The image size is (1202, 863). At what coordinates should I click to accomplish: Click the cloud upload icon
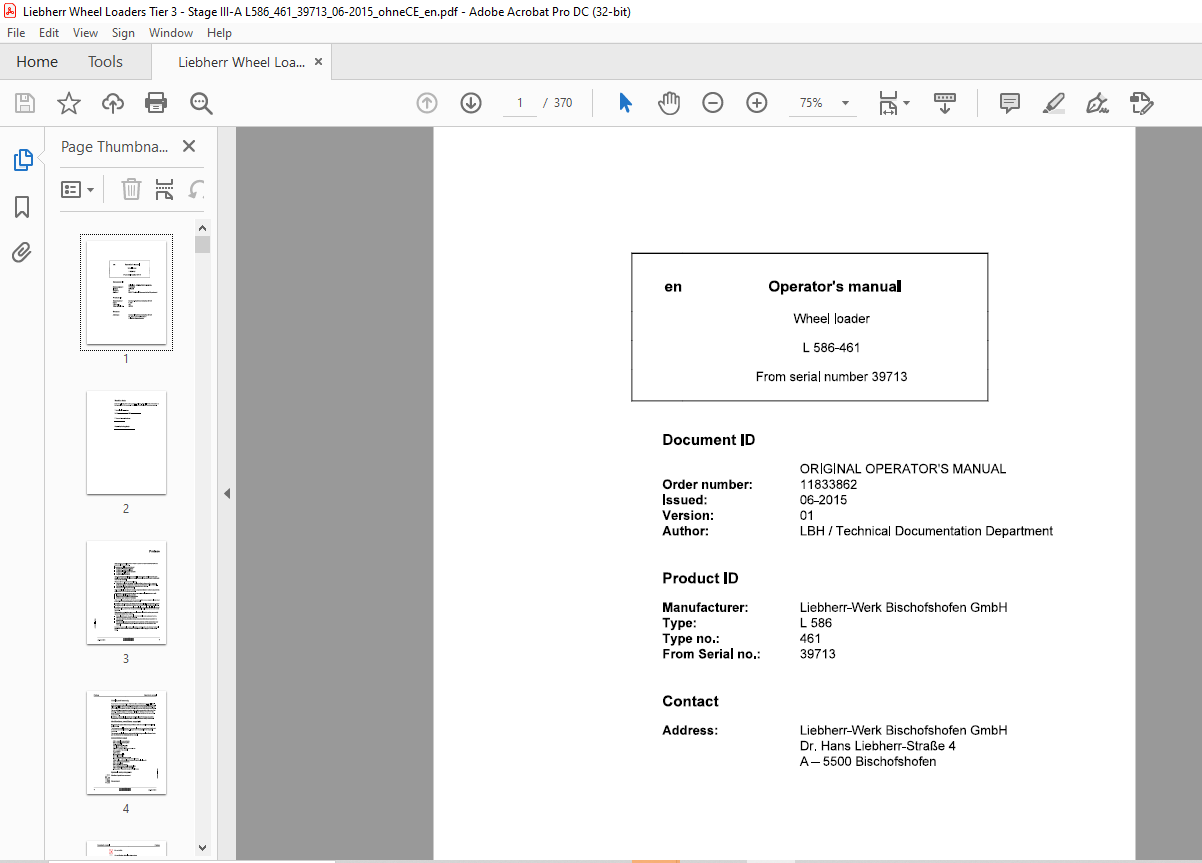click(113, 103)
